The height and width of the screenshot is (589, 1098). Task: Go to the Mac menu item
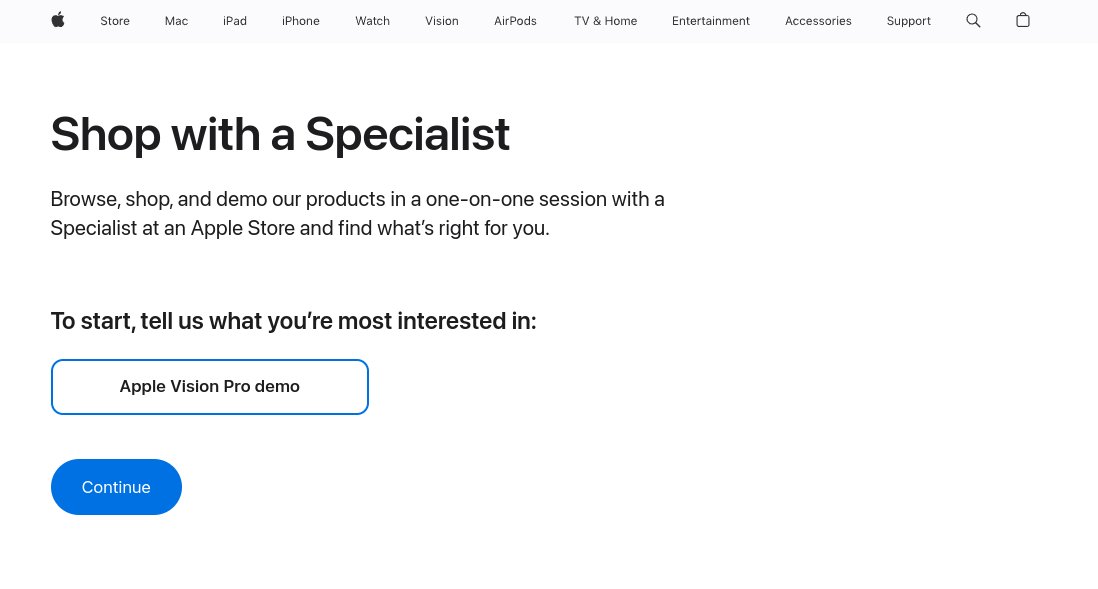(x=176, y=21)
